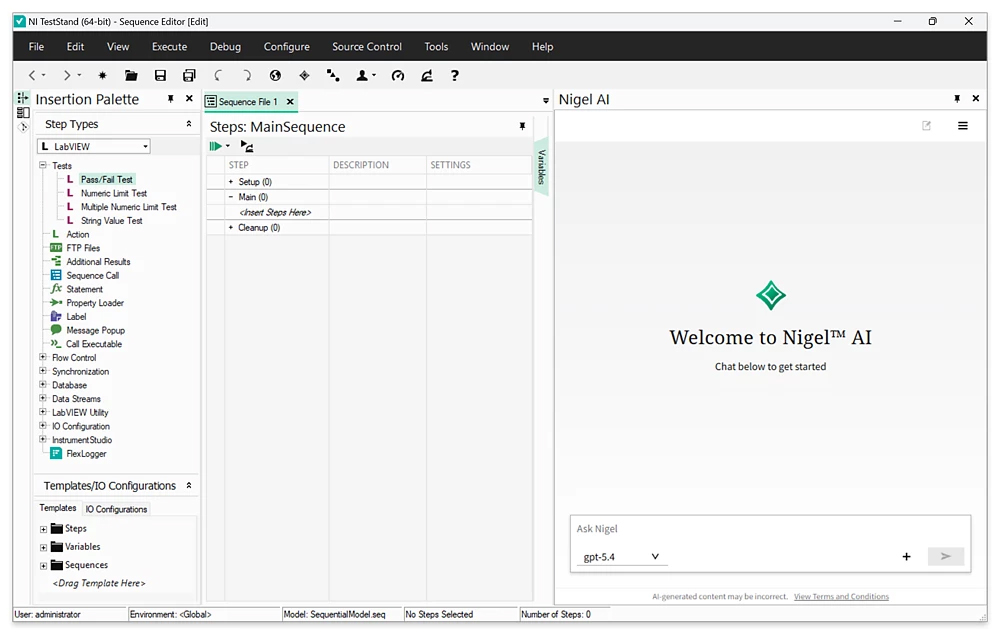Close the Sequence File 1 tab
Screen dimensions: 1000x635
290,101
